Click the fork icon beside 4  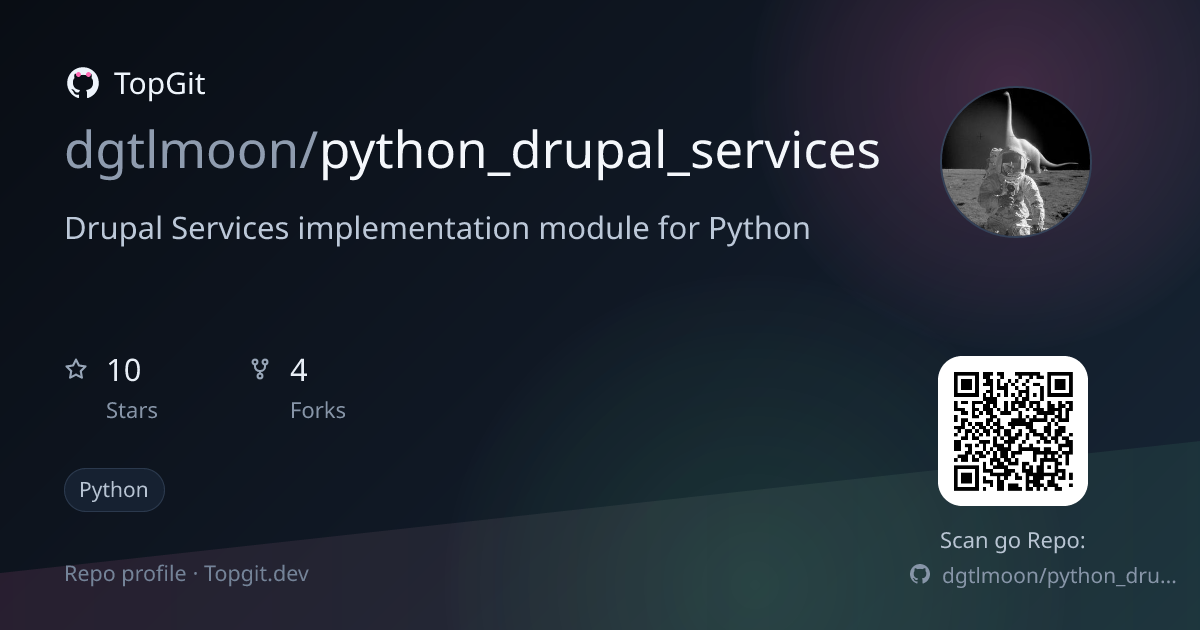click(x=260, y=370)
